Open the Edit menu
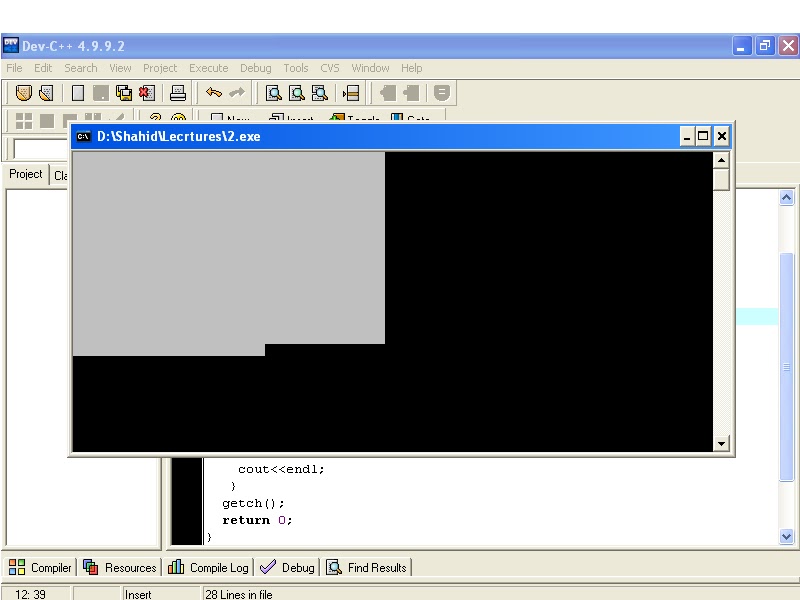Viewport: 800px width, 600px height. pos(43,68)
